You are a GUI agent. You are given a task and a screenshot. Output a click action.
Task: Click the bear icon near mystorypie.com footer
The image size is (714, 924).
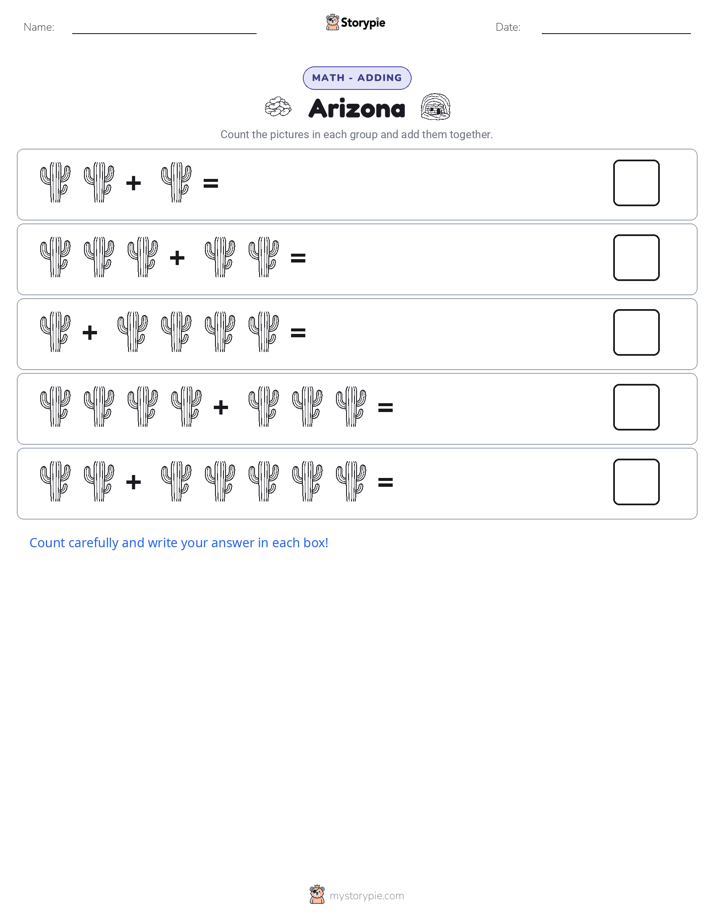click(x=317, y=895)
